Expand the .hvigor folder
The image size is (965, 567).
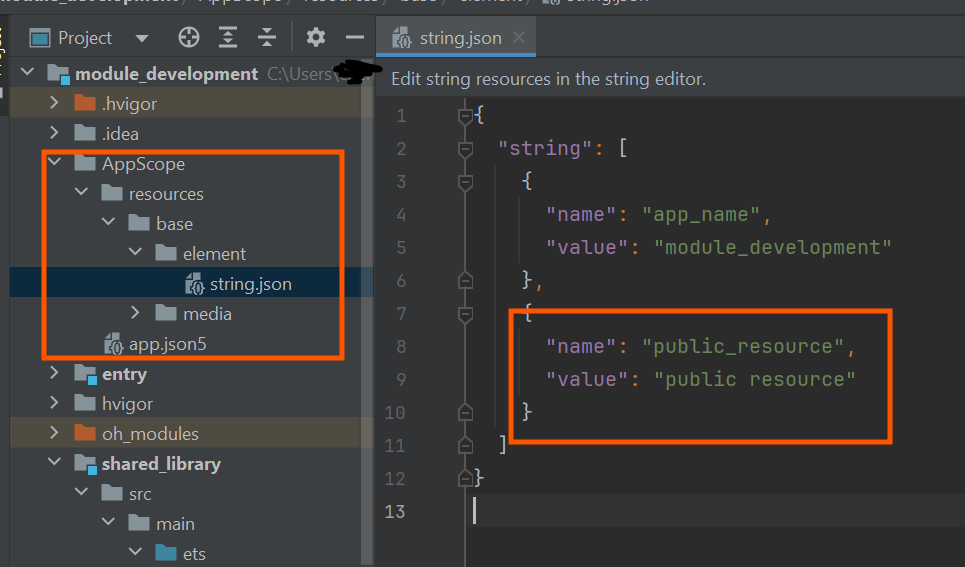(x=55, y=104)
